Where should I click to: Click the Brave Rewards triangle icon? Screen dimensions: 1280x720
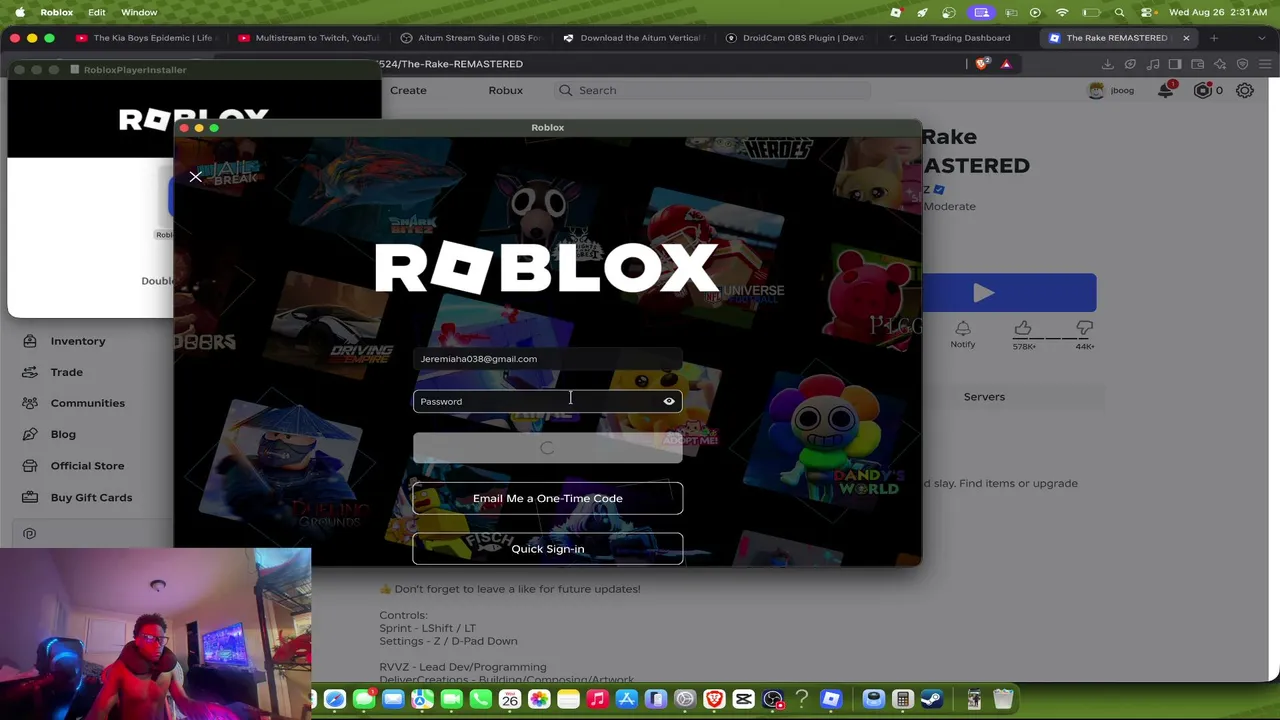tap(1006, 64)
